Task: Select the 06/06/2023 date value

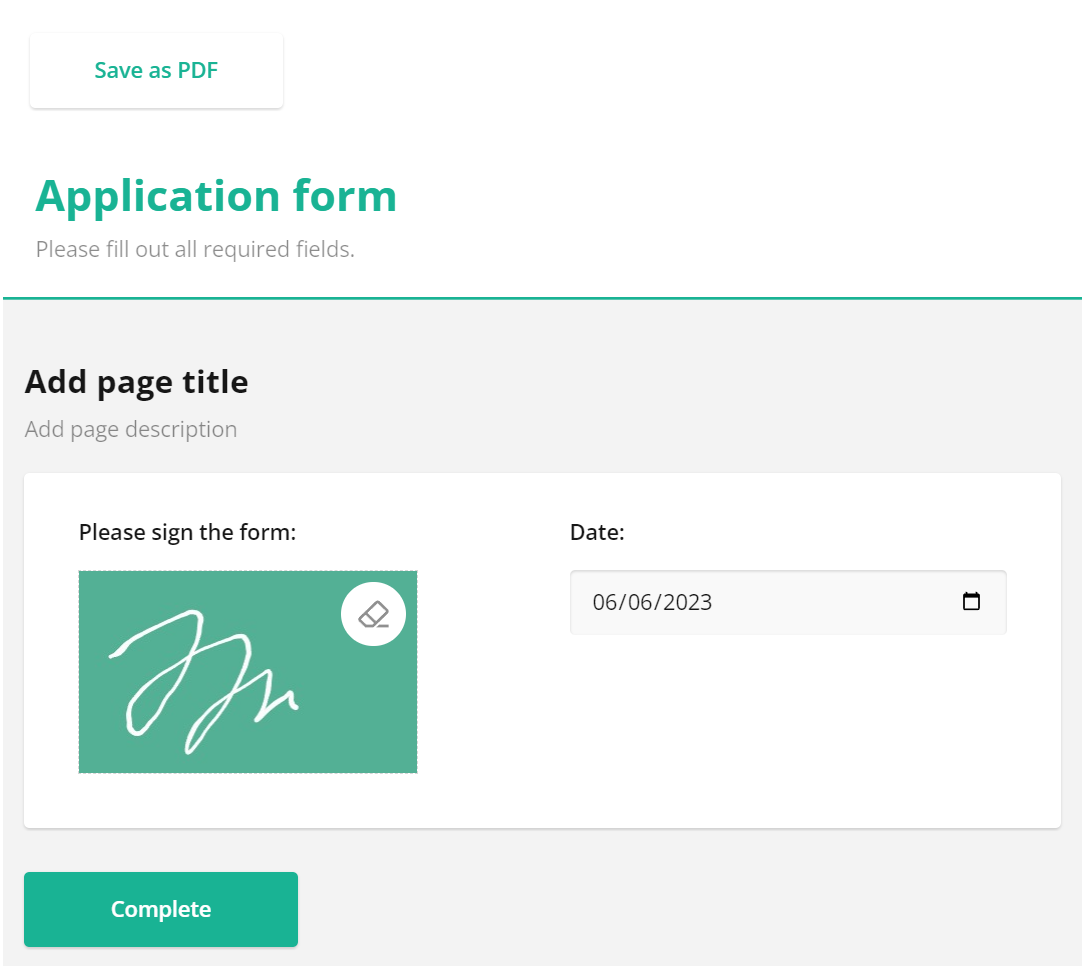Action: coord(652,602)
